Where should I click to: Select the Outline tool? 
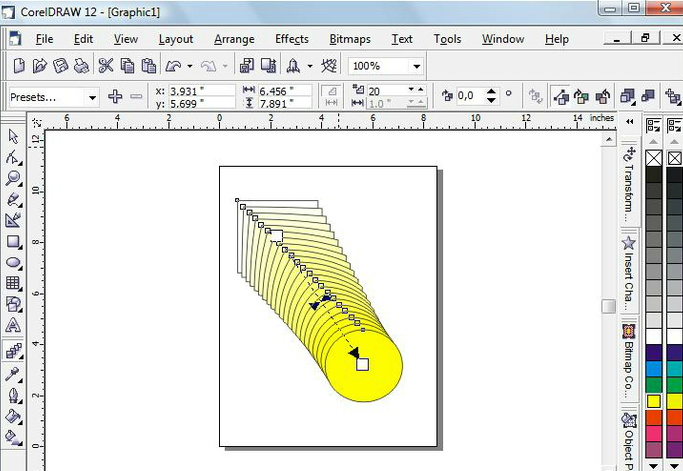[13, 396]
